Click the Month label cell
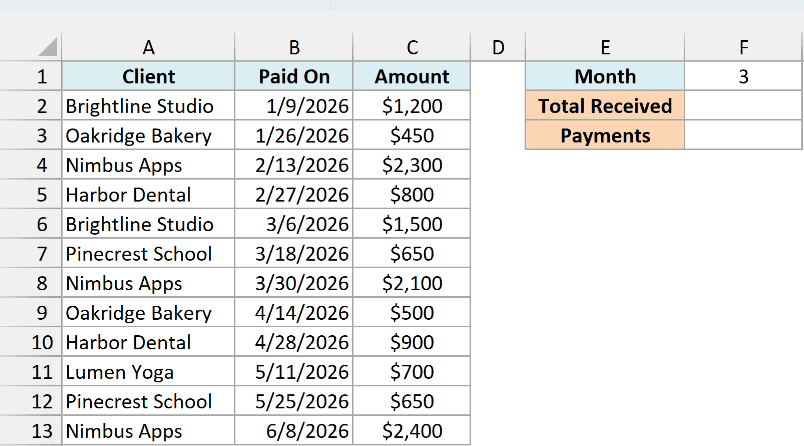 pos(605,76)
